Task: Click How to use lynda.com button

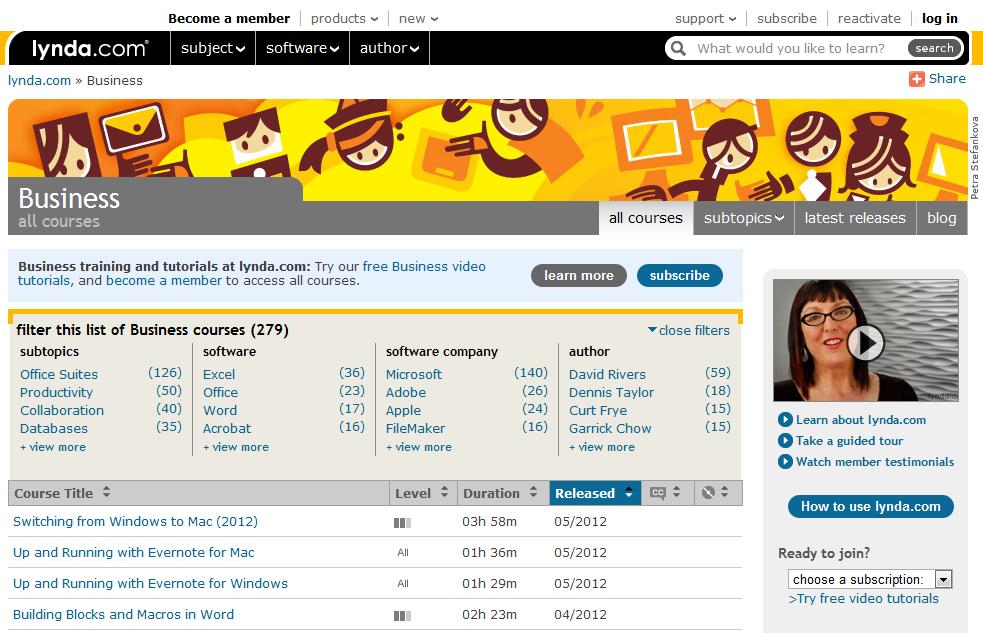Action: [871, 506]
